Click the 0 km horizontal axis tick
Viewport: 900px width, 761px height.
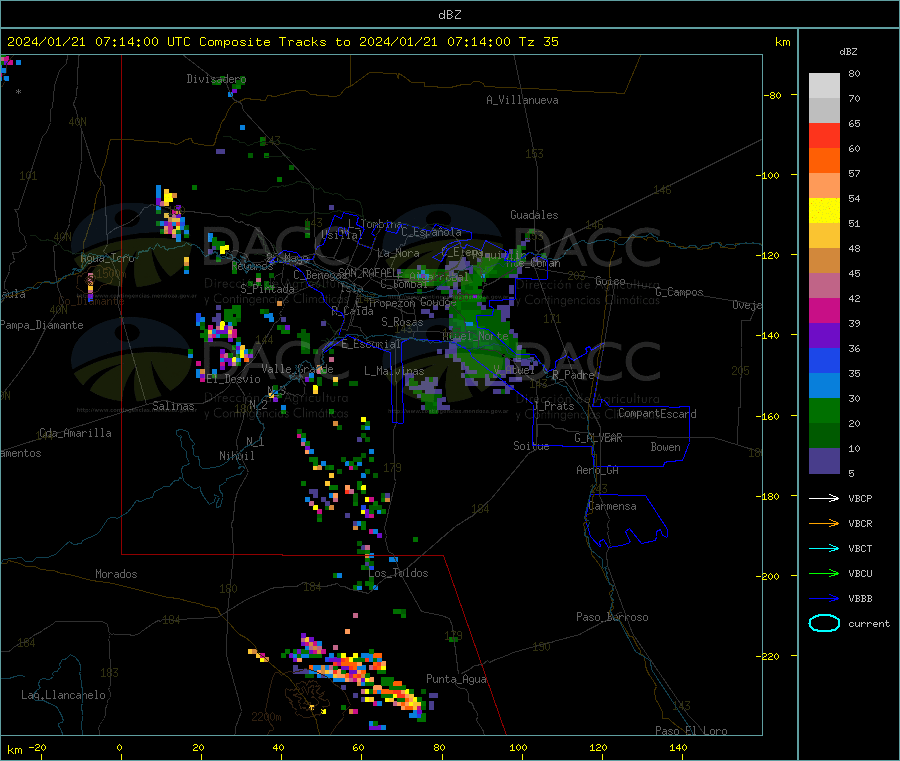(x=119, y=747)
